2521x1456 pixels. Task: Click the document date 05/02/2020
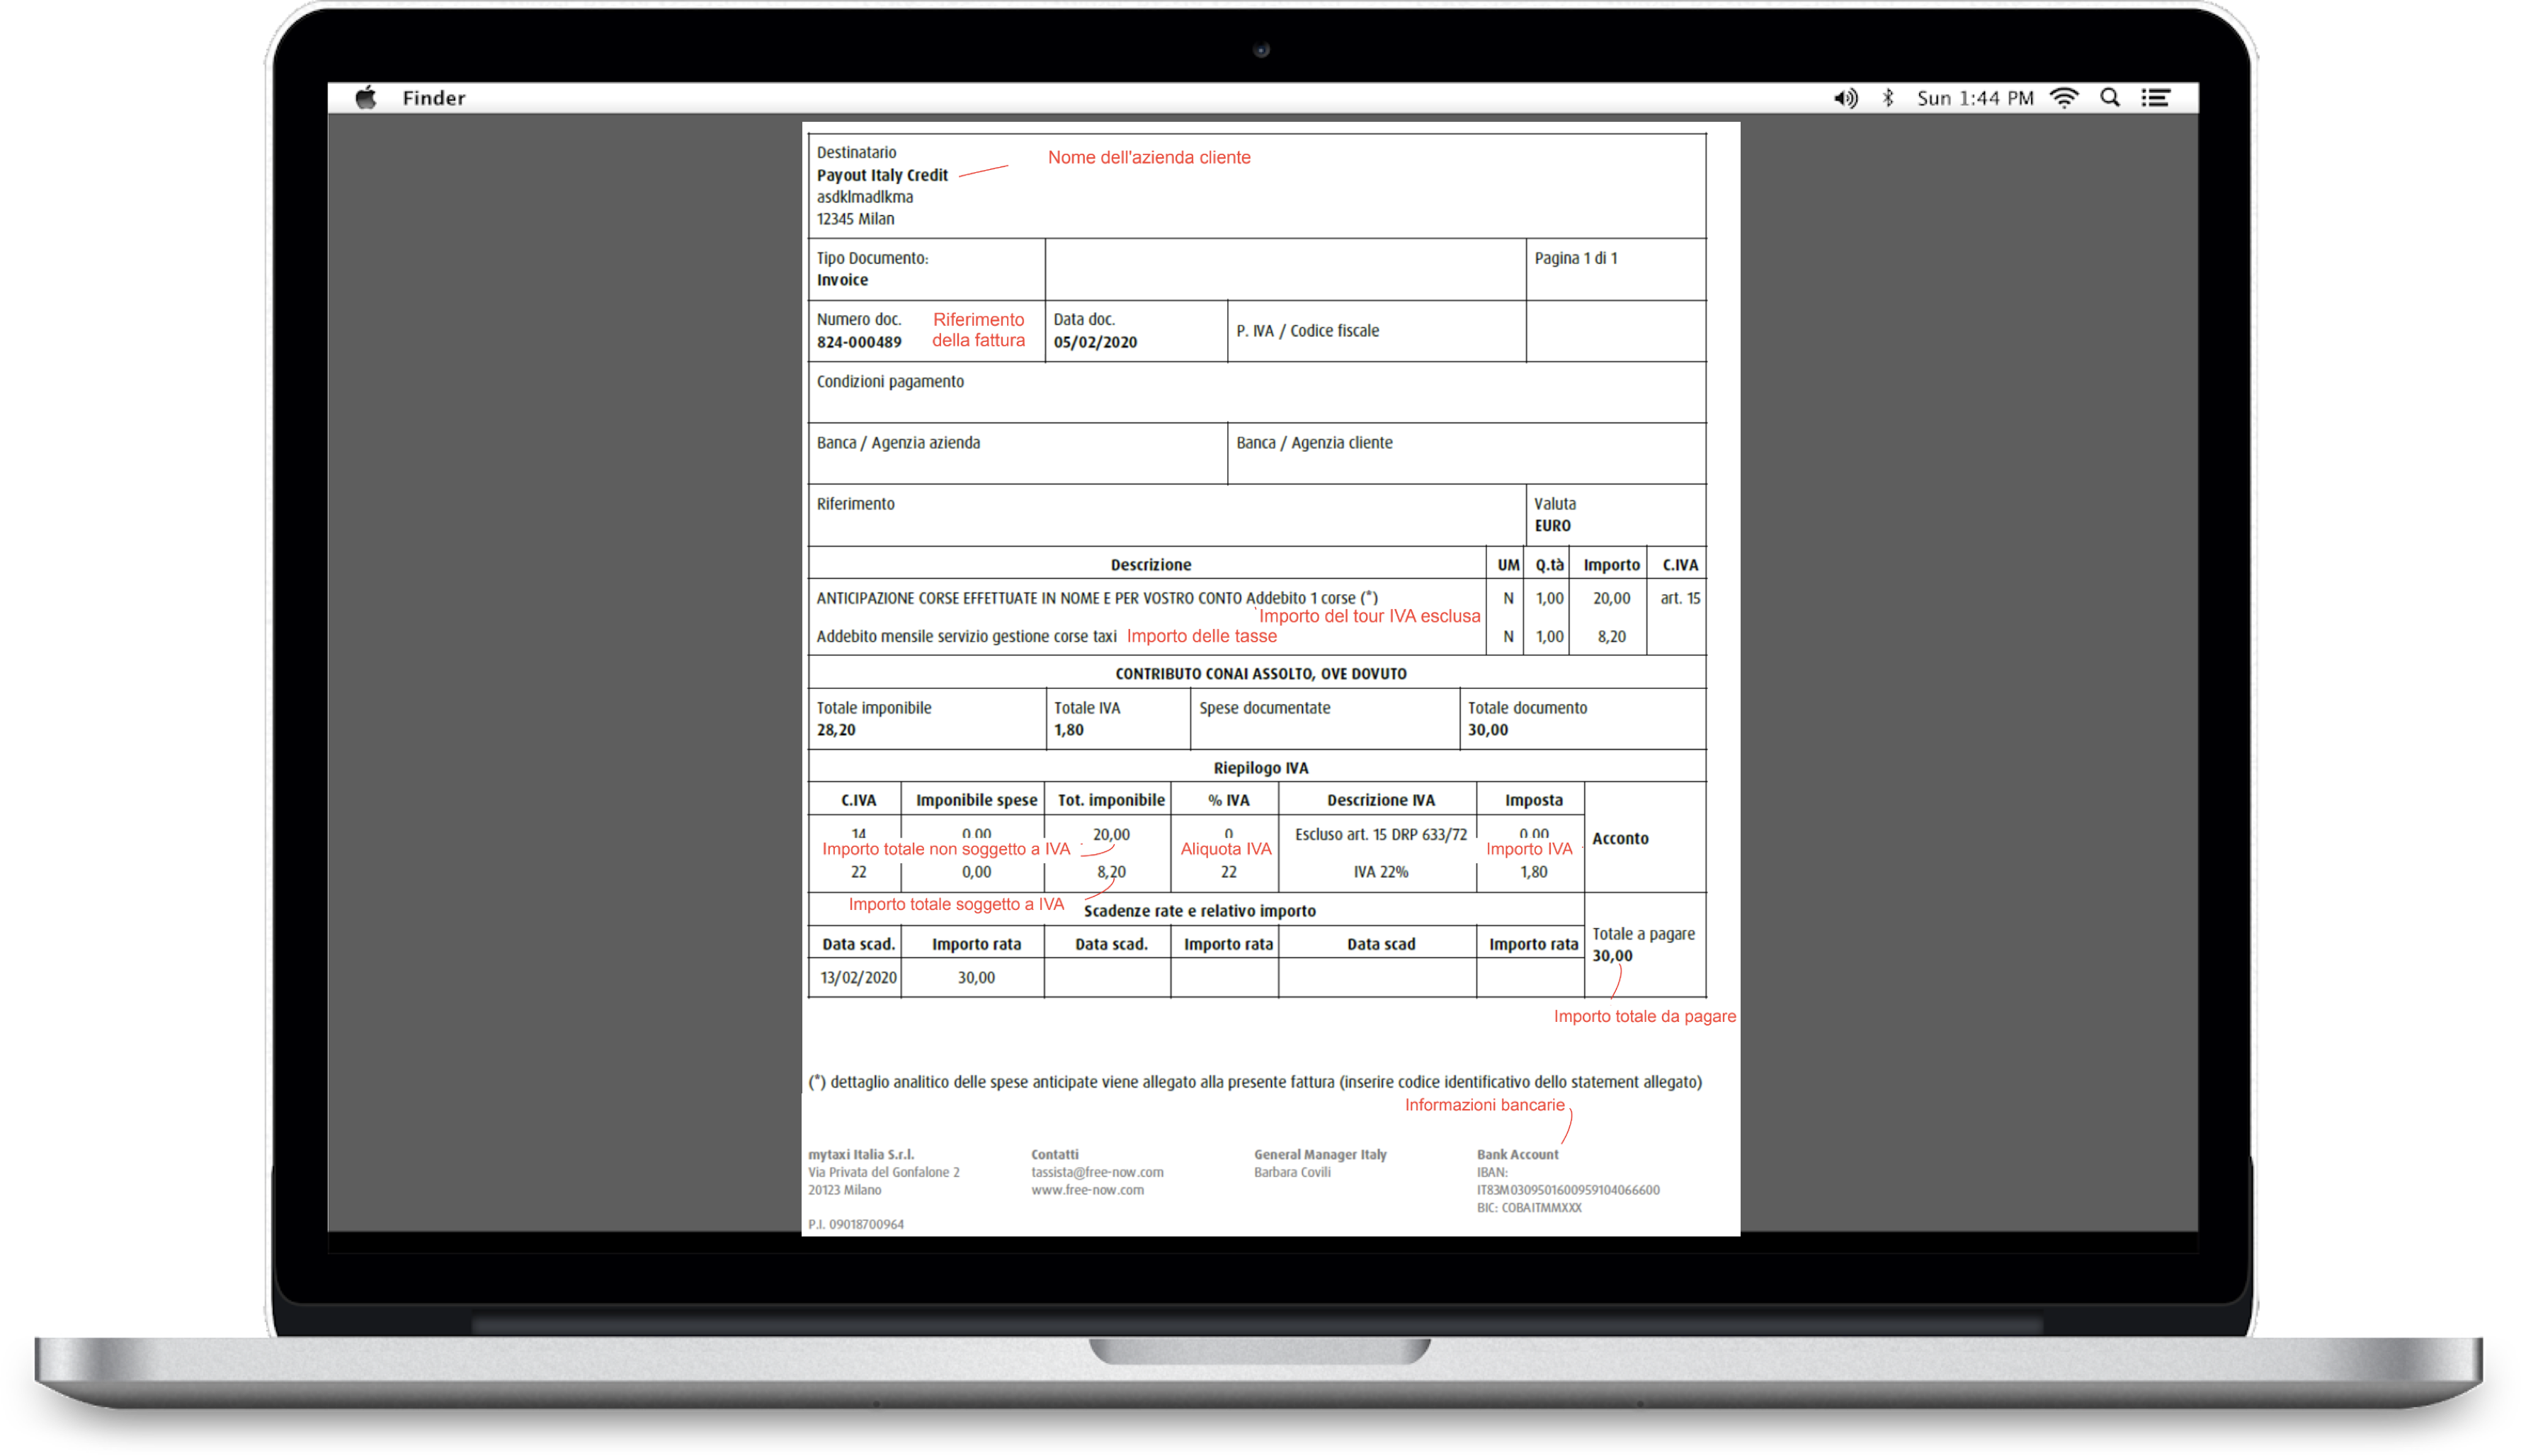click(x=1095, y=342)
